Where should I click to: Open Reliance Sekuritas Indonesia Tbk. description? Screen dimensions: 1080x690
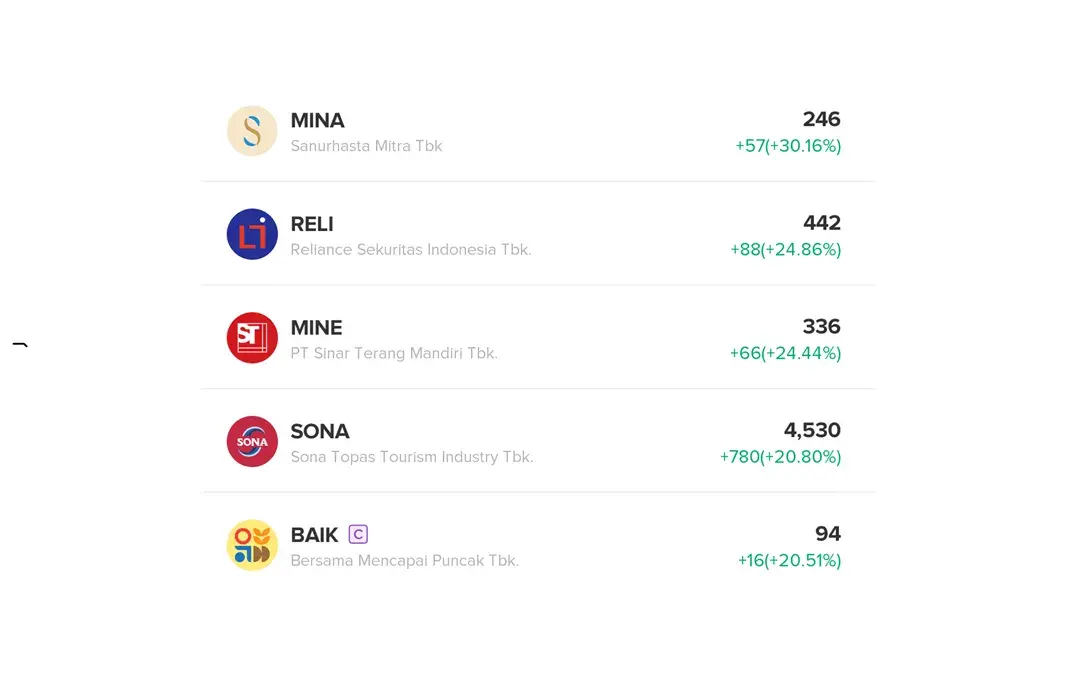[x=411, y=249]
